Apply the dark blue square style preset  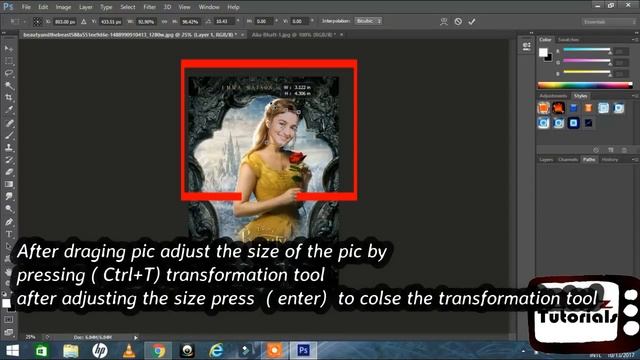[573, 123]
